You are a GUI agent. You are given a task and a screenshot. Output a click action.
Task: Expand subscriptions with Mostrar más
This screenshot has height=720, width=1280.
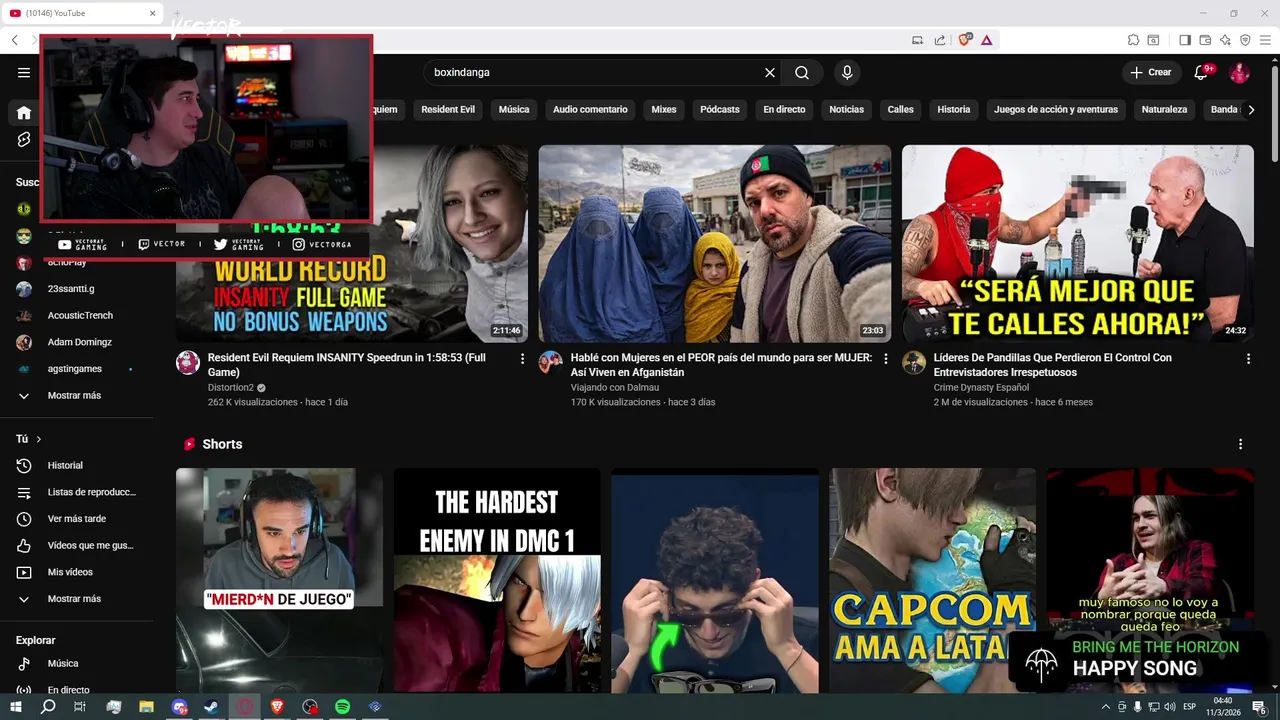pyautogui.click(x=76, y=395)
